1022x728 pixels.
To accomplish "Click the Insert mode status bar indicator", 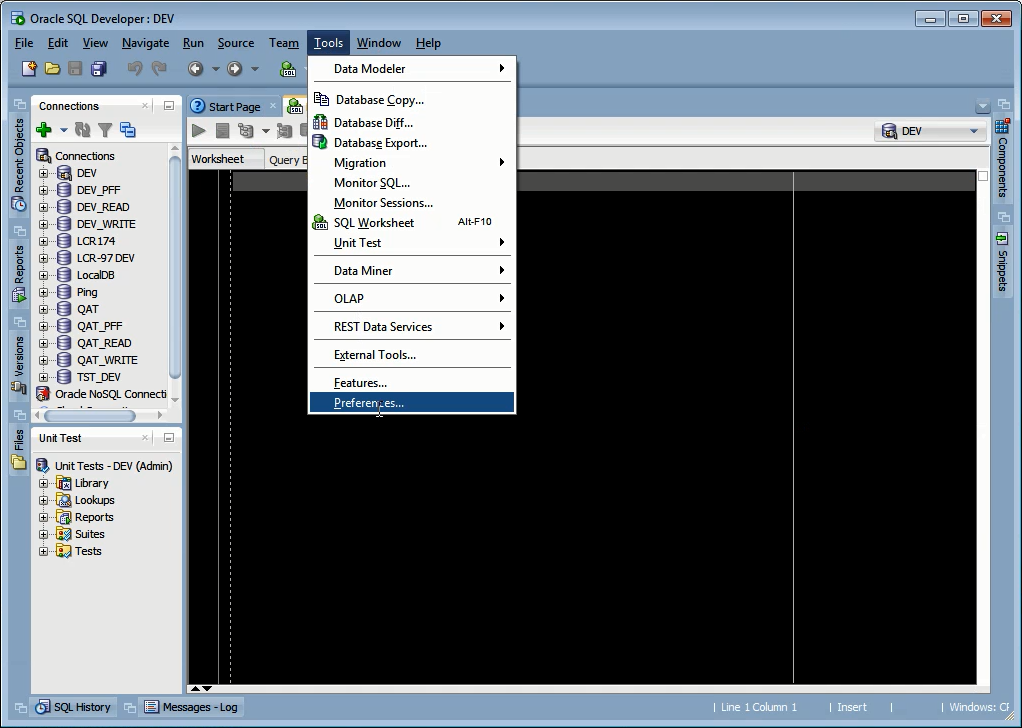I will pos(851,707).
